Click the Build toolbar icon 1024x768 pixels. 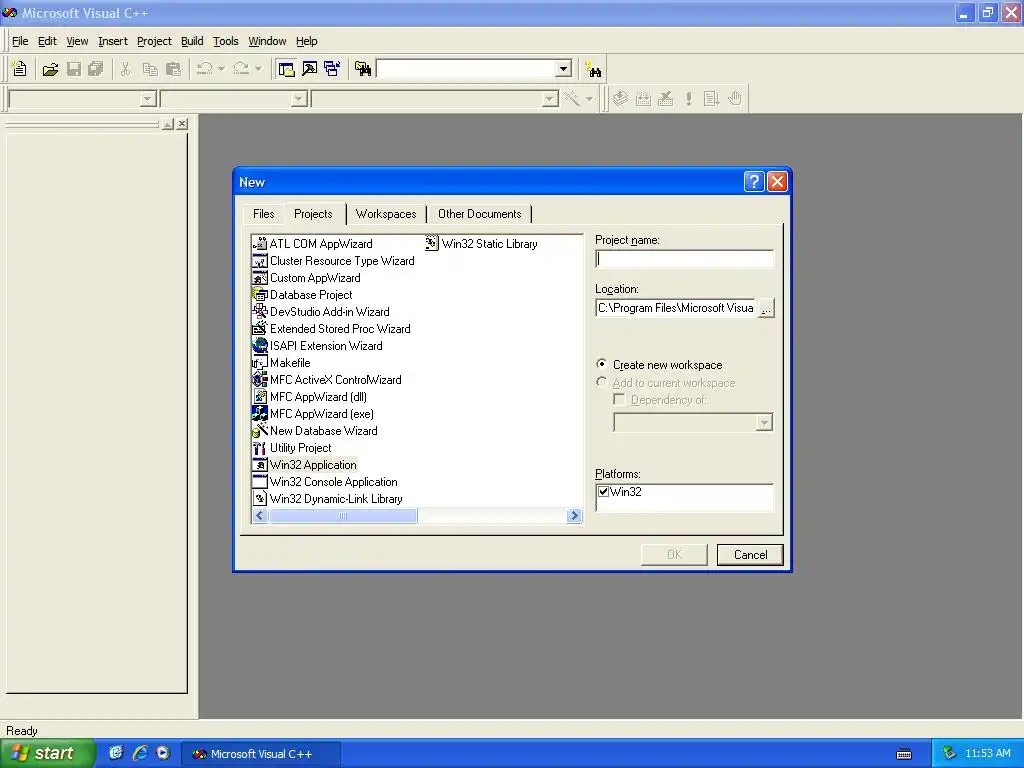[643, 99]
